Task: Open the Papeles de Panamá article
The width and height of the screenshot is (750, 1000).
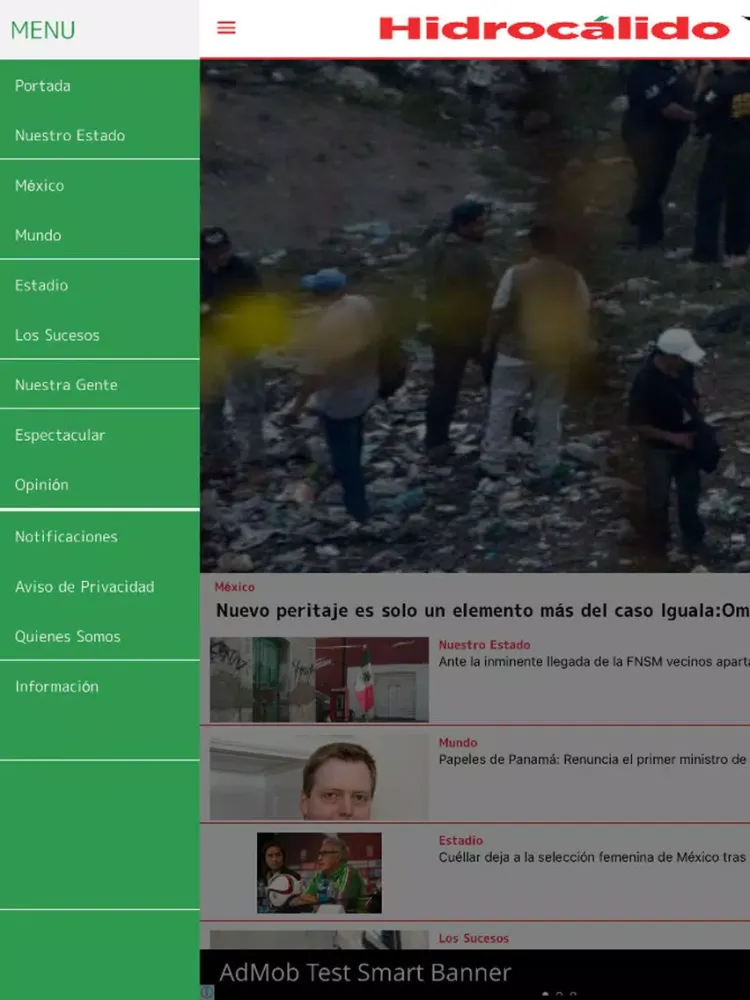Action: click(x=594, y=760)
